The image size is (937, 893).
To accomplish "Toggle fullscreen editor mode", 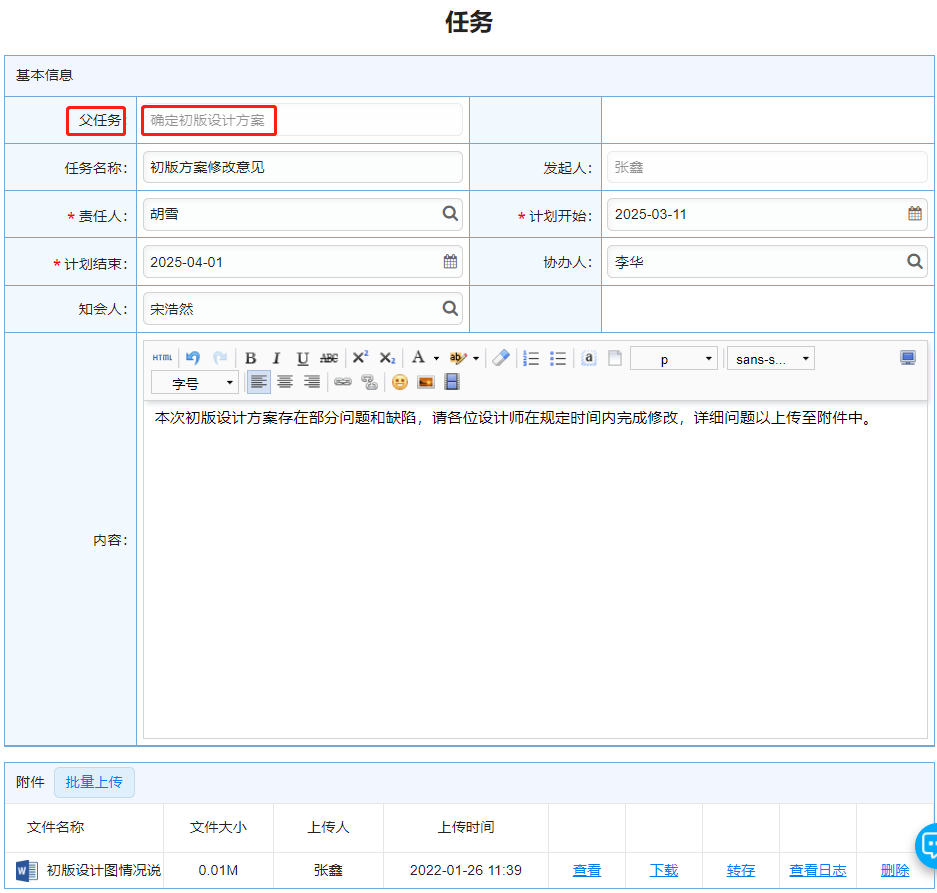I will pyautogui.click(x=907, y=358).
